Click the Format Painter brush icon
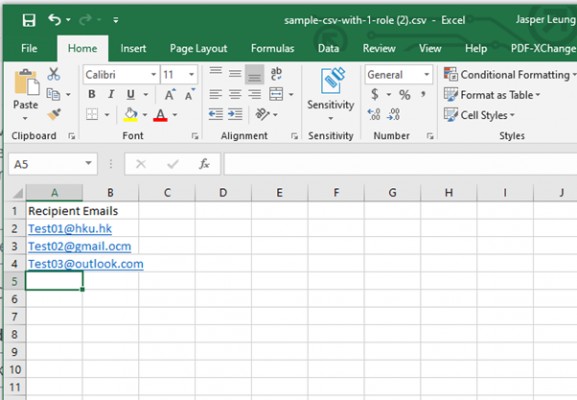The width and height of the screenshot is (577, 400). coord(54,114)
